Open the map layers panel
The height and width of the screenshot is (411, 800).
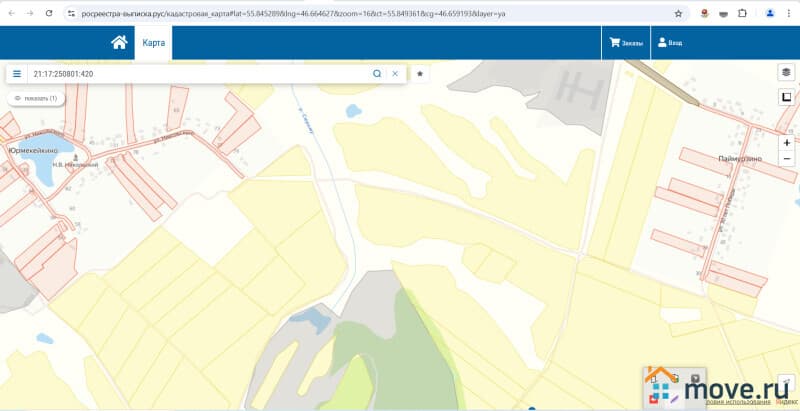786,73
